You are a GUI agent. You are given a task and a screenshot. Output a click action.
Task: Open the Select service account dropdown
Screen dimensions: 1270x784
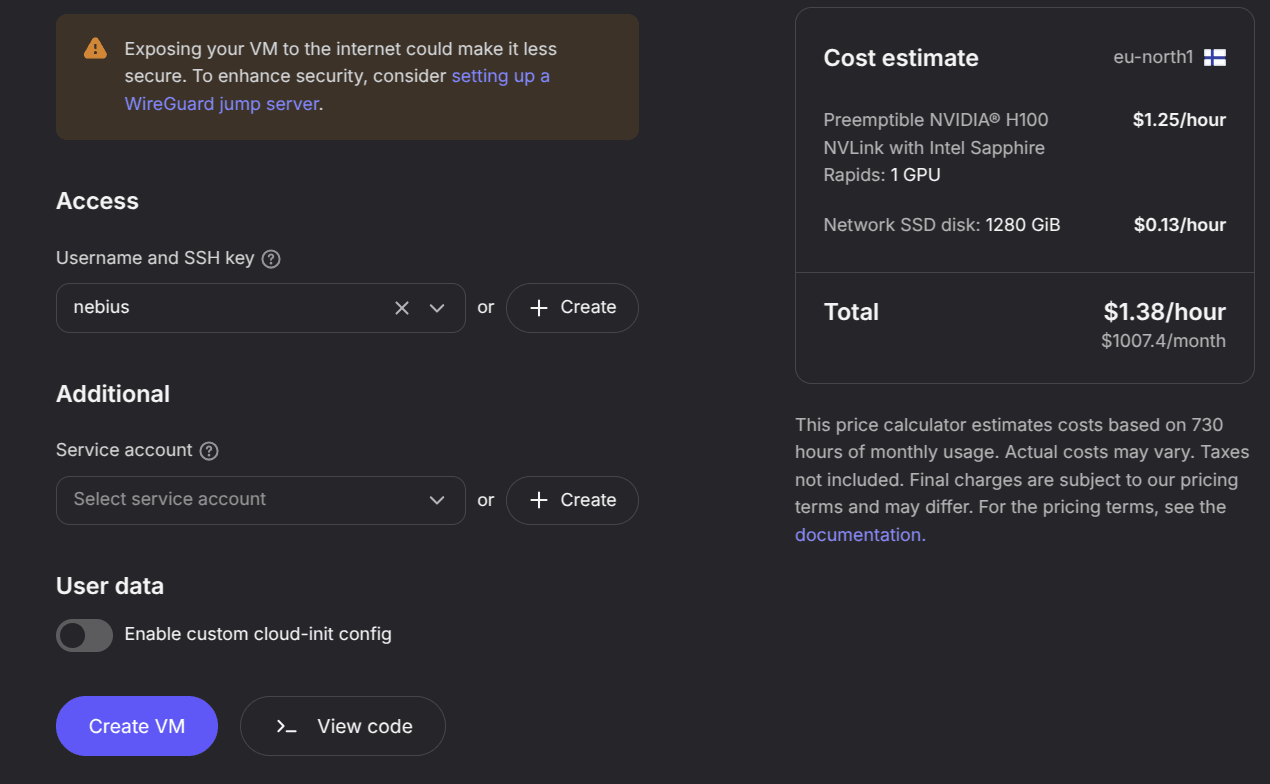[x=261, y=500]
